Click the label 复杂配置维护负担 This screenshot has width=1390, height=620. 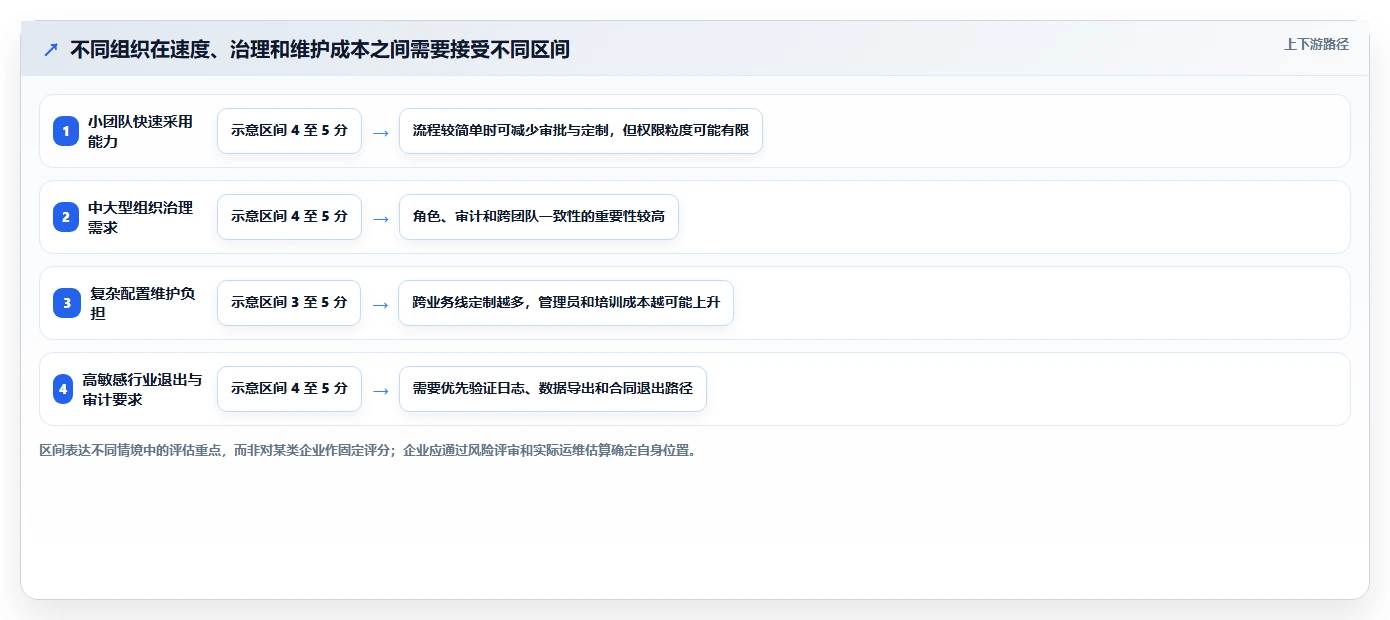[x=143, y=303]
